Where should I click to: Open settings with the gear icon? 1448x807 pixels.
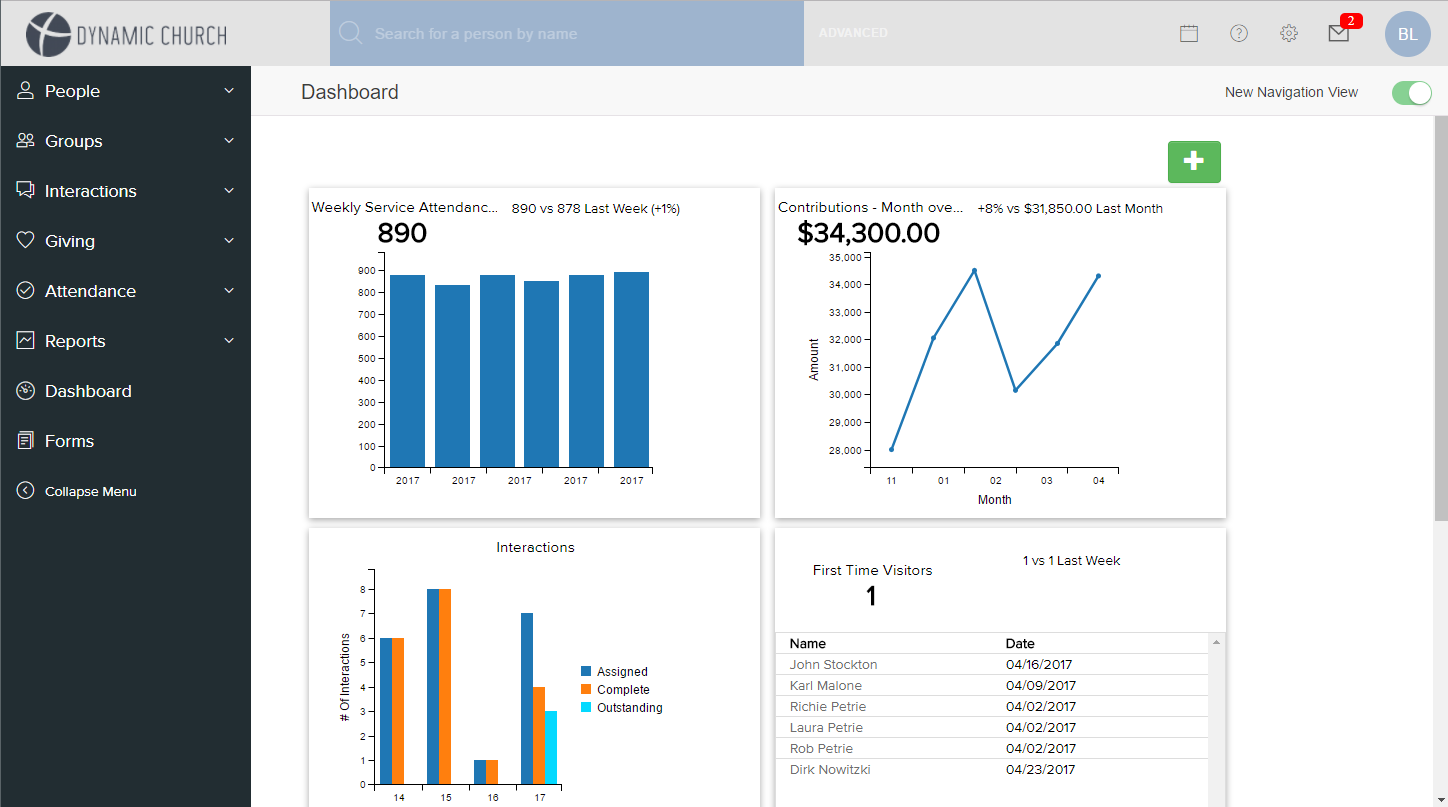coord(1289,33)
